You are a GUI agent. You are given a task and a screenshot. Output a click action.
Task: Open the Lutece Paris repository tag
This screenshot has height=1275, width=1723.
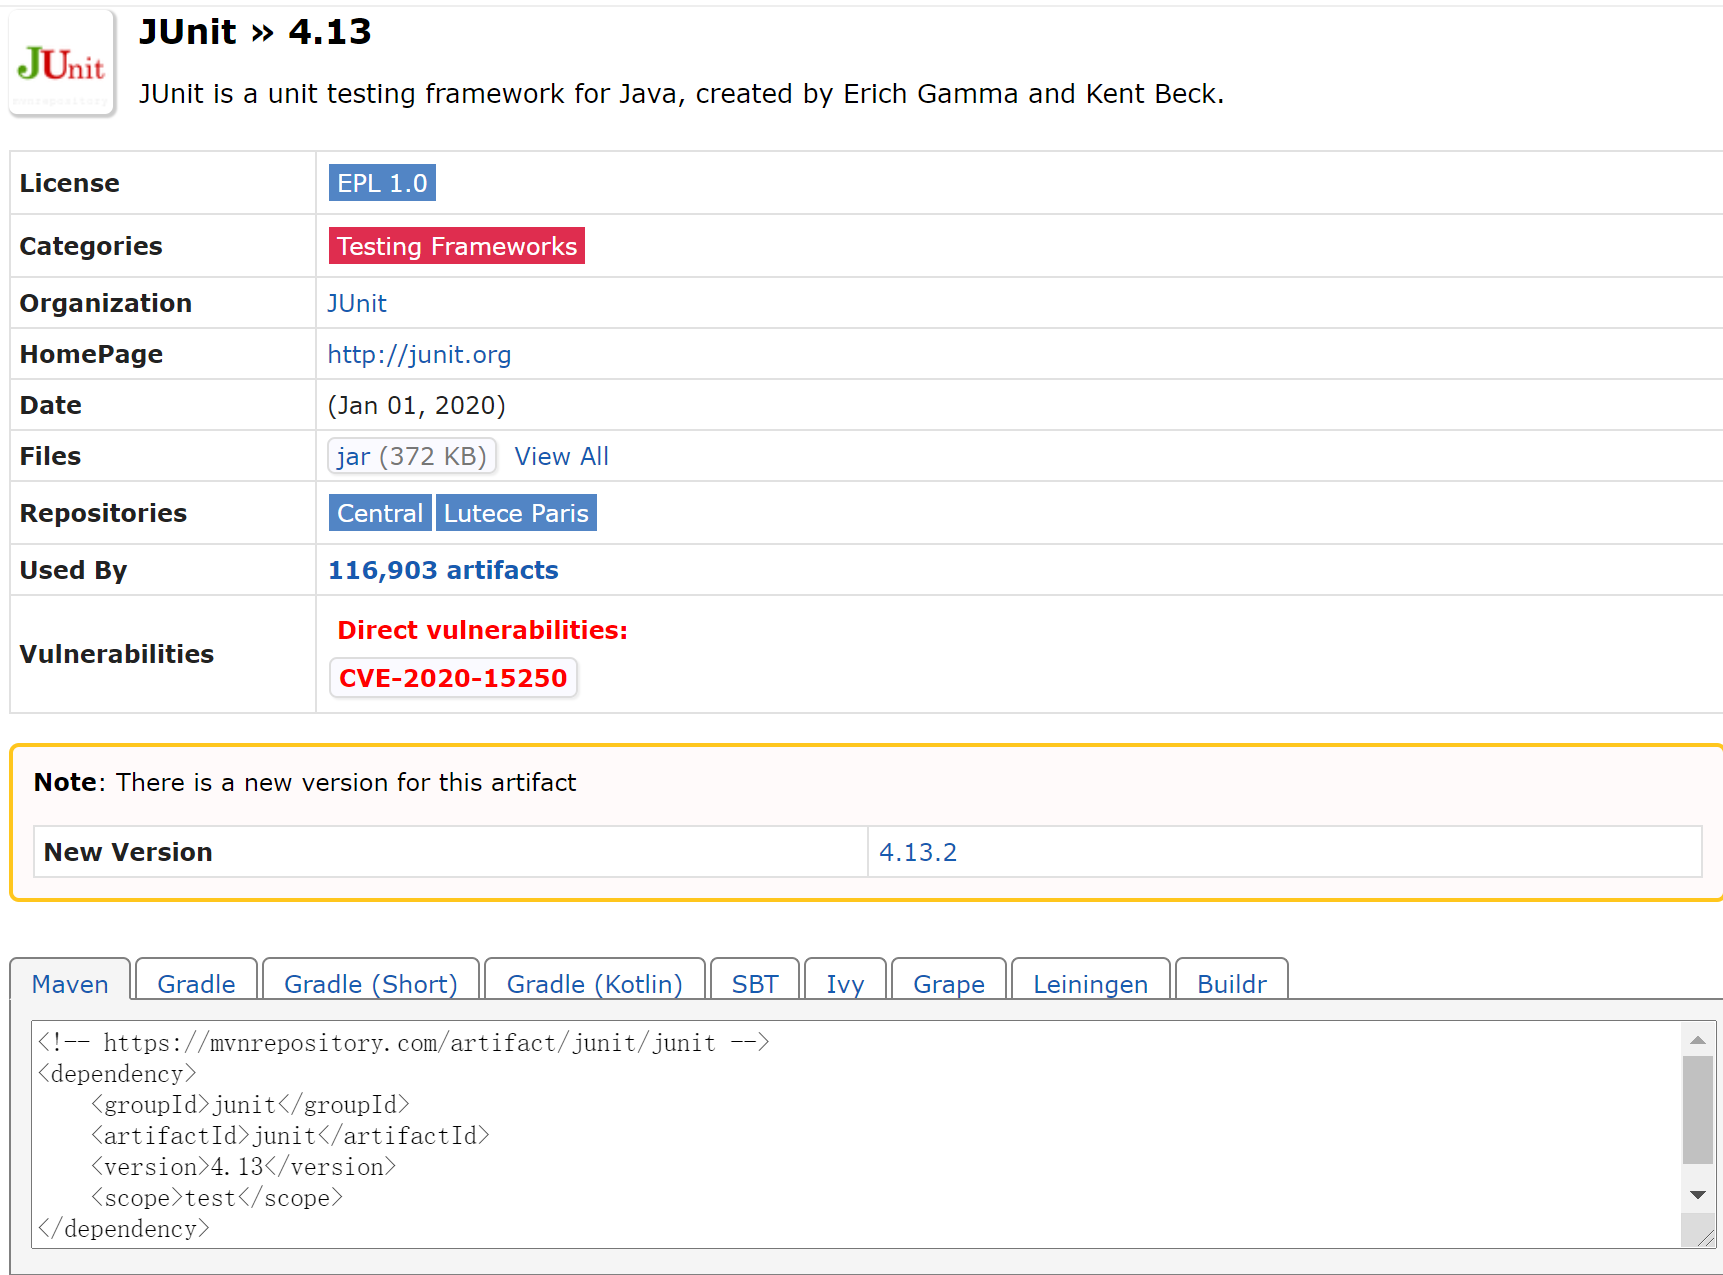[516, 513]
